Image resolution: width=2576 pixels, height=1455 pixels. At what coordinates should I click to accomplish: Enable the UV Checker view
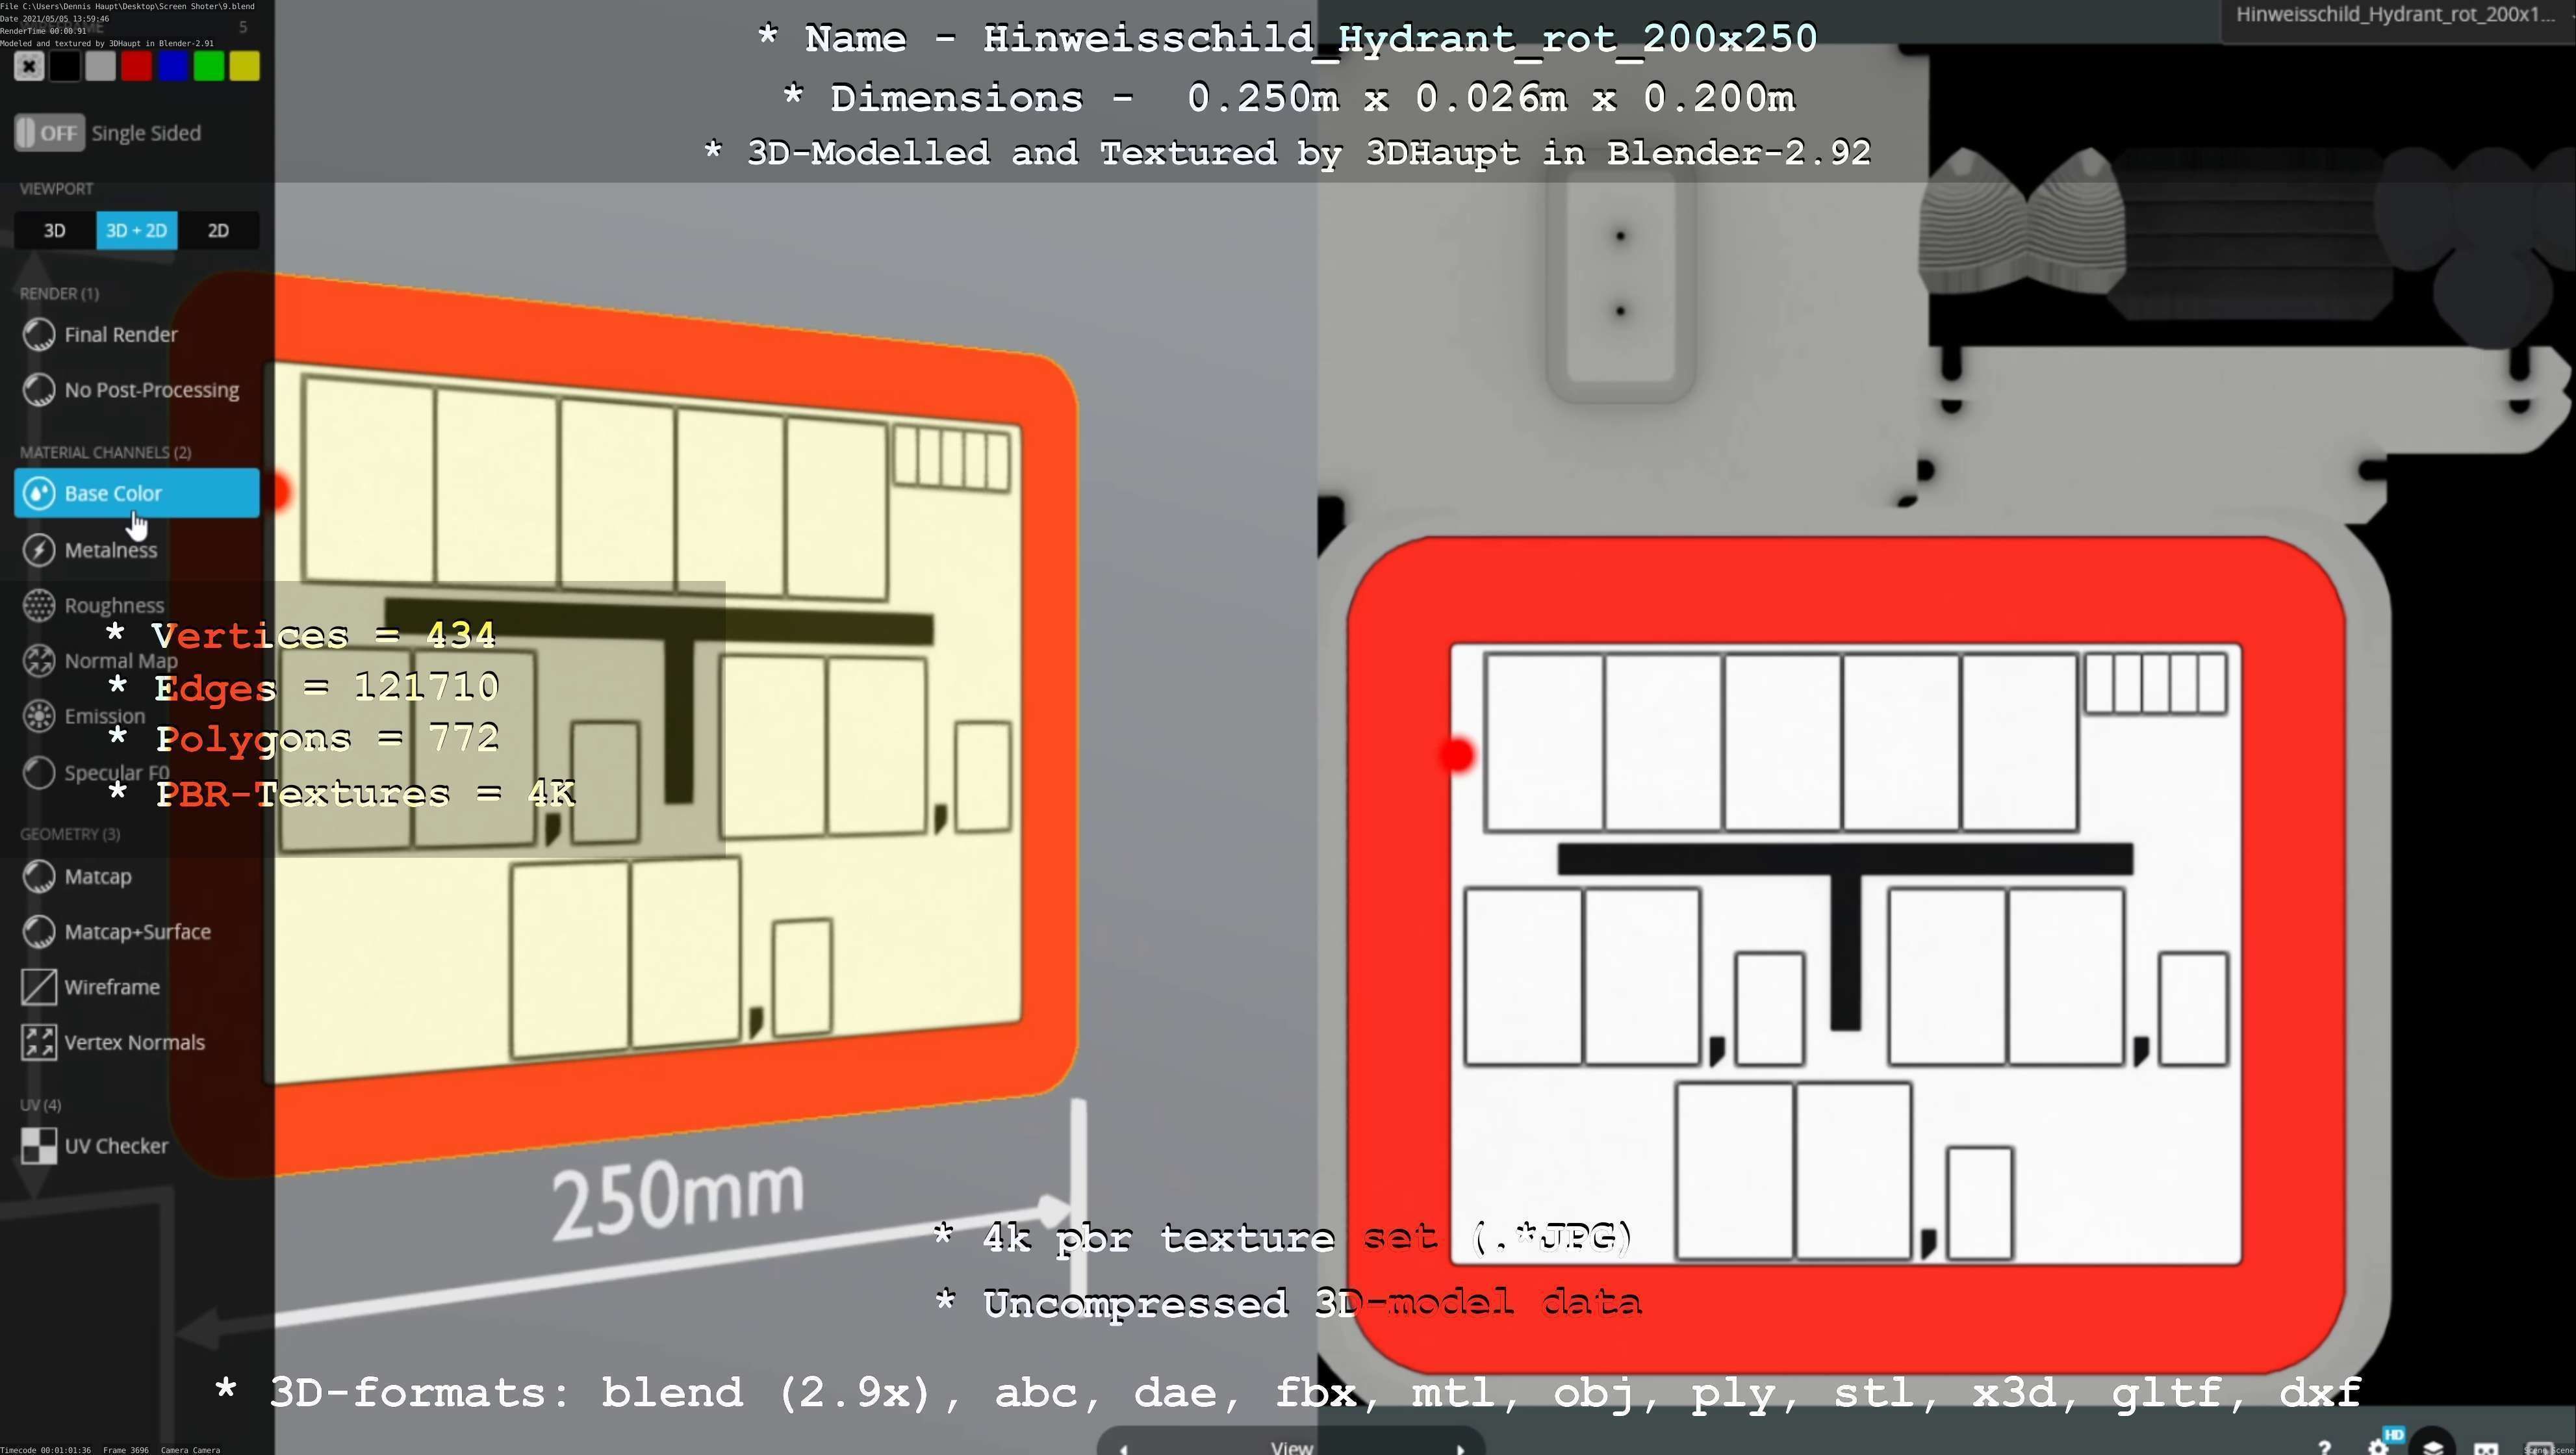(x=115, y=1146)
